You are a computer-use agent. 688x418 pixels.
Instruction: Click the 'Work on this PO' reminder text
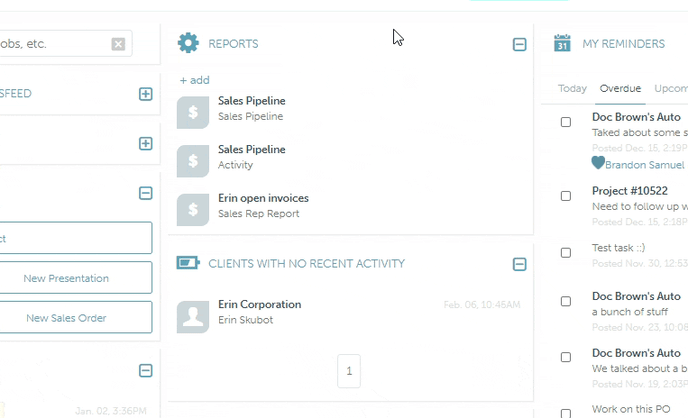coord(631,409)
